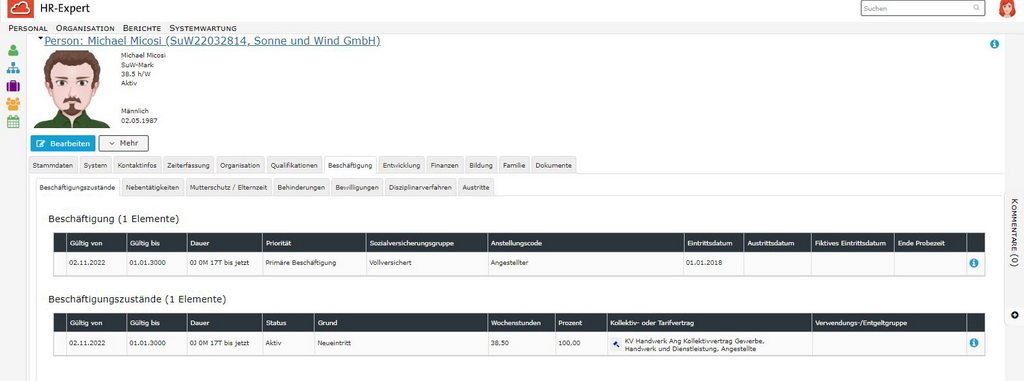
Task: Click the page info icon beside title
Action: point(995,44)
